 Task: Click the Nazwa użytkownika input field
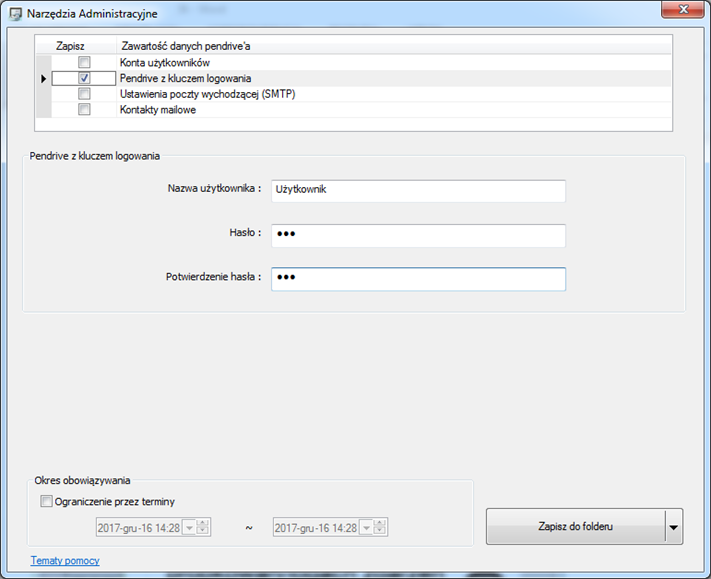tap(418, 191)
